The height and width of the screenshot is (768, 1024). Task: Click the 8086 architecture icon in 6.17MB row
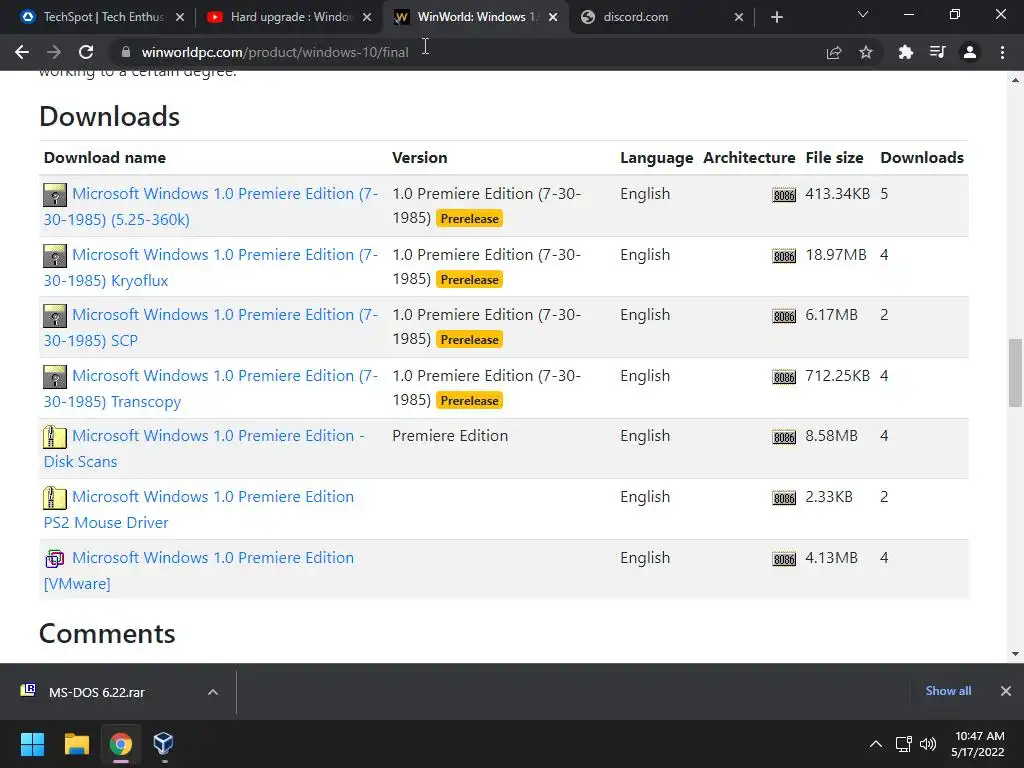click(784, 317)
